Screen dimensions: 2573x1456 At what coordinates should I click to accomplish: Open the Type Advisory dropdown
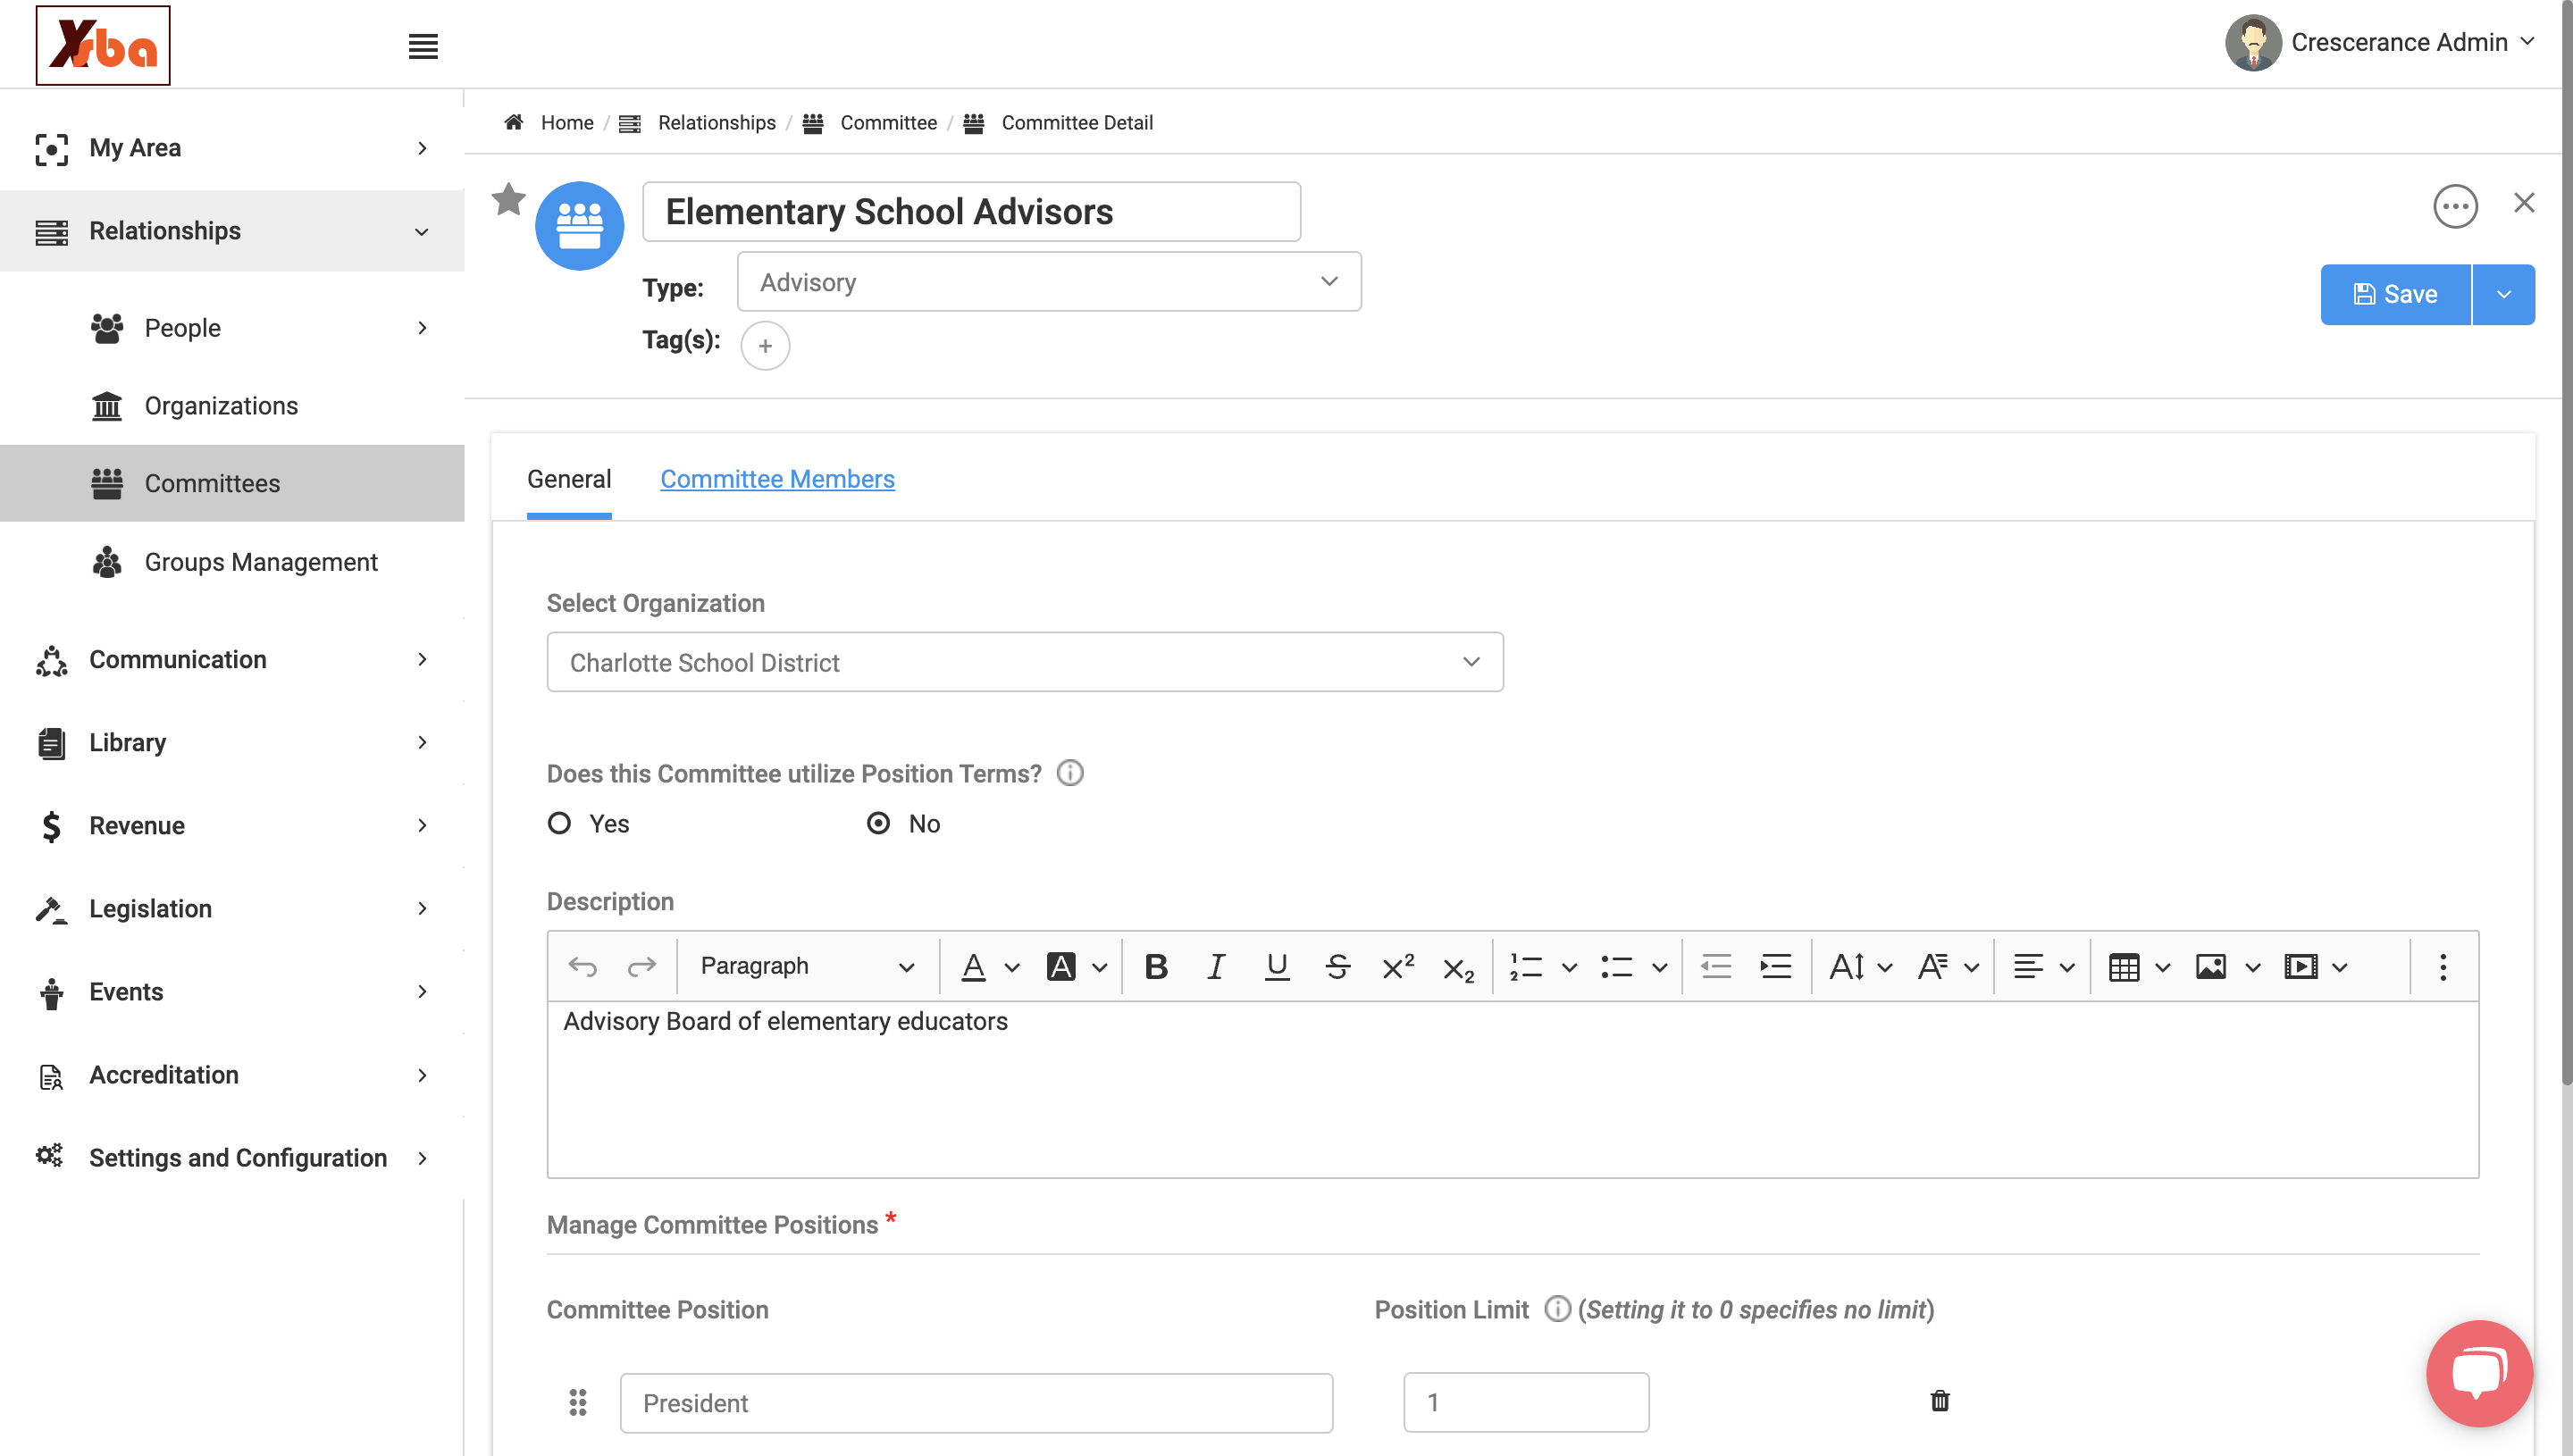(x=1049, y=282)
